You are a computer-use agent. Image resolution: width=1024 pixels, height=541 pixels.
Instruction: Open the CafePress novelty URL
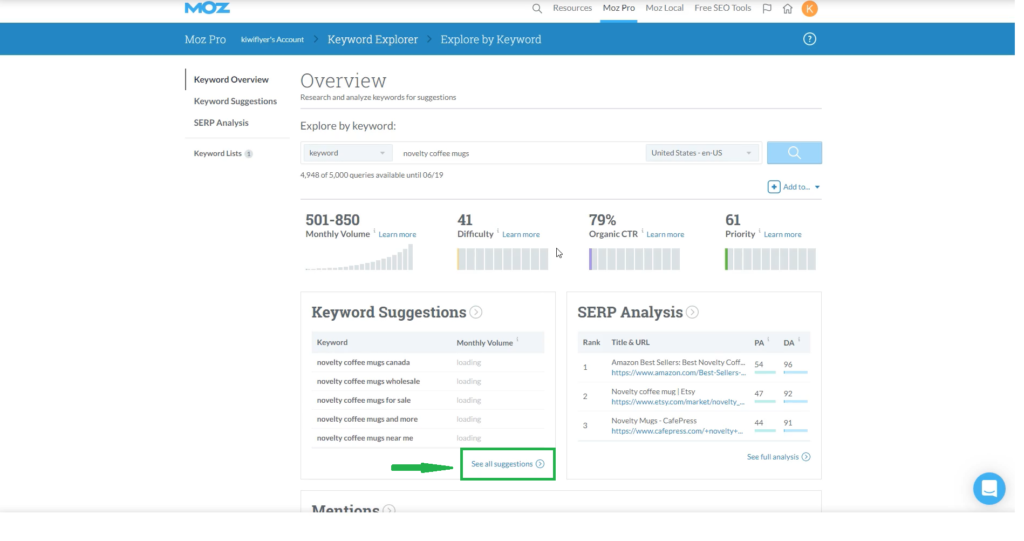(x=677, y=431)
